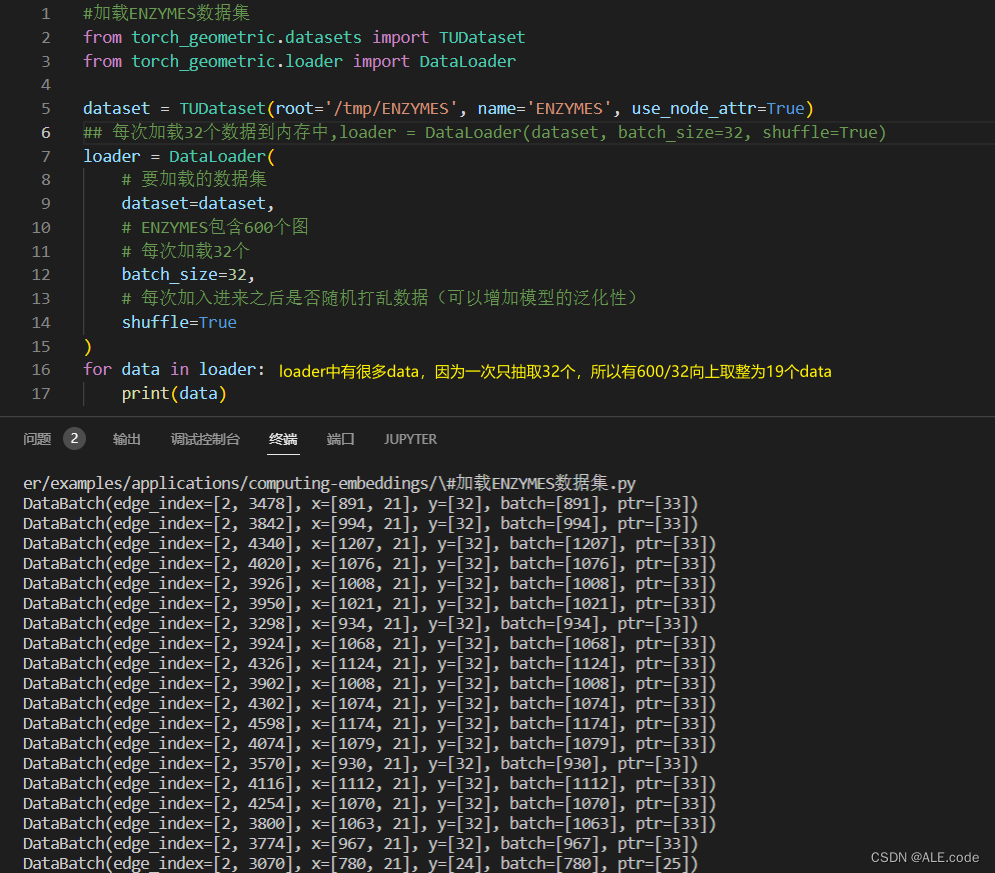Click the shuffle comment on line 13
The width and height of the screenshot is (995, 873).
[x=379, y=298]
